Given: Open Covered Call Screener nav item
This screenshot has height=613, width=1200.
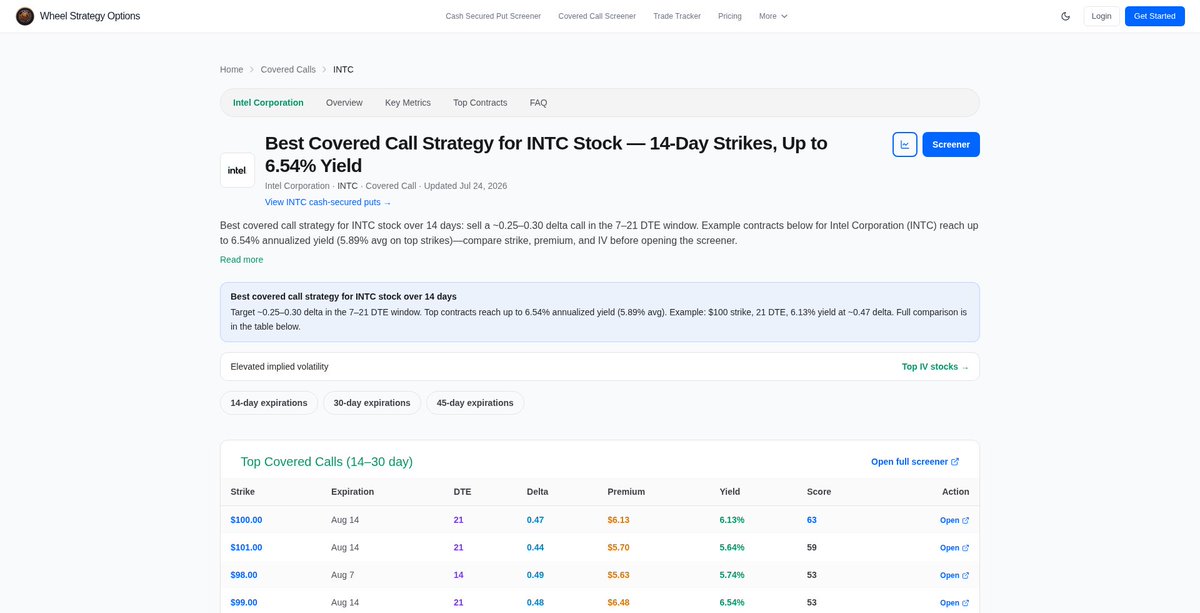Looking at the screenshot, I should click(x=597, y=16).
